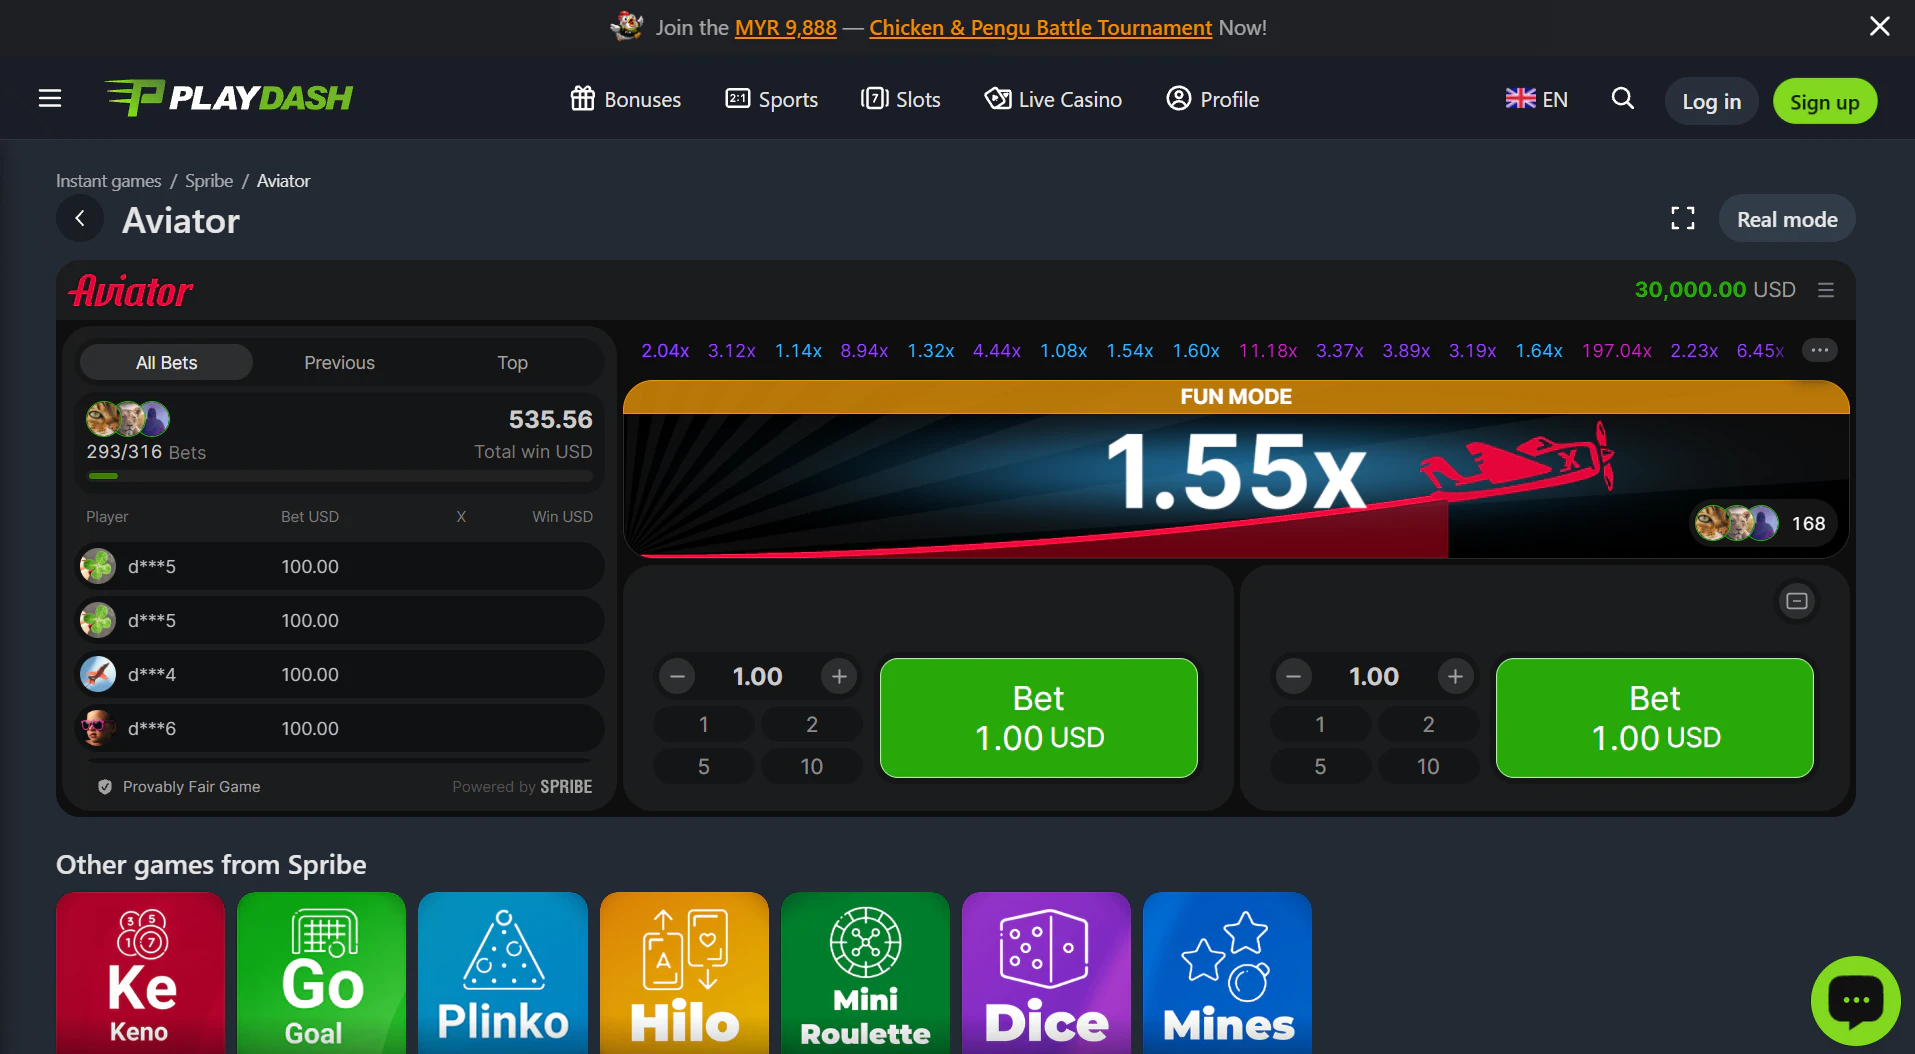Click the 11.18x history multiplier
The height and width of the screenshot is (1054, 1915).
1268,351
